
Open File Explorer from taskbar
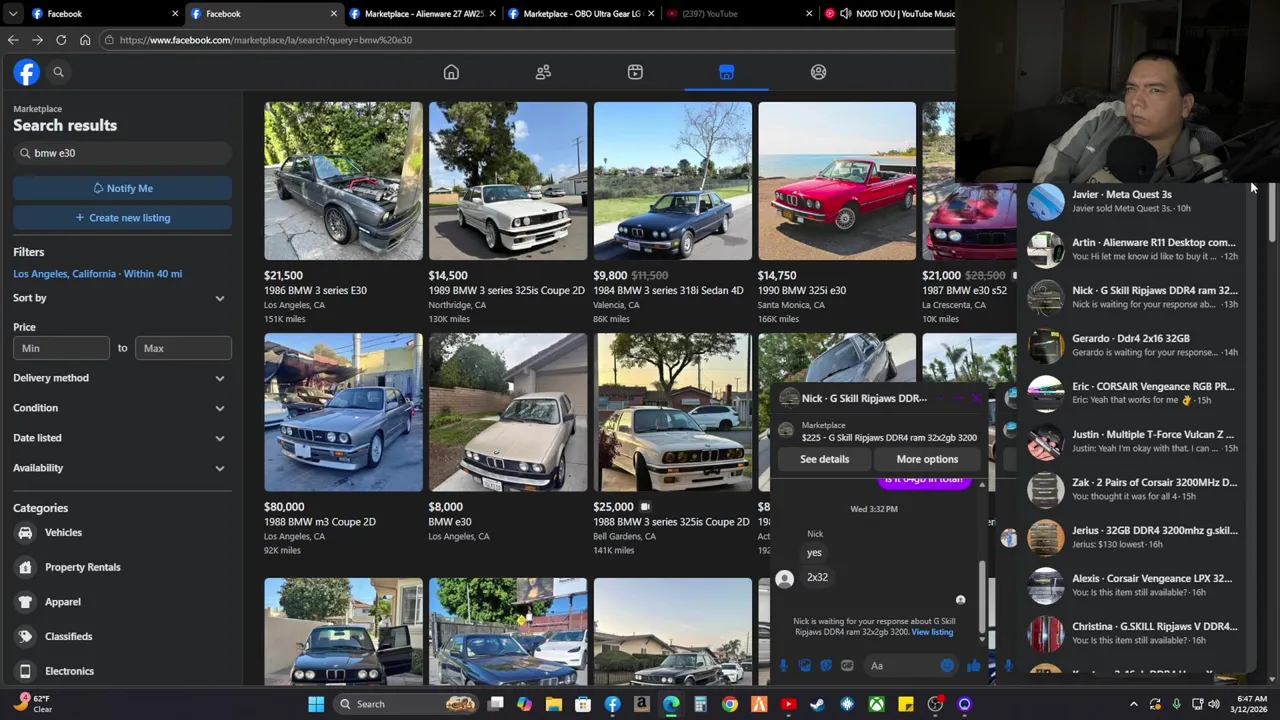(x=554, y=704)
